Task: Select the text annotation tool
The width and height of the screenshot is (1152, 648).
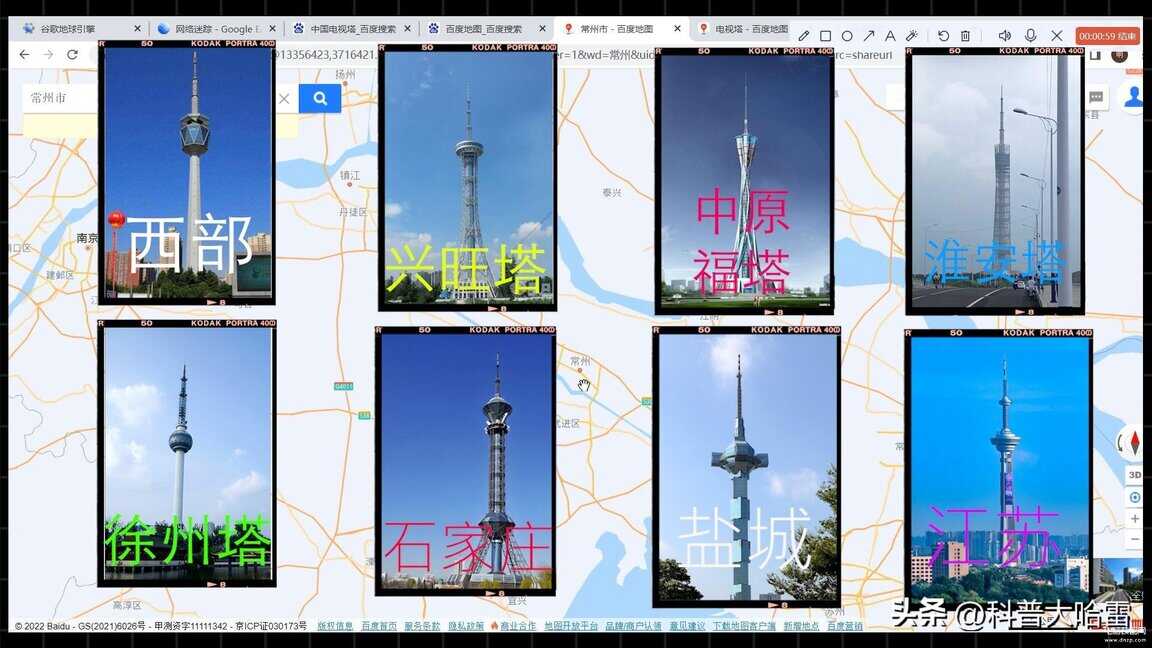Action: [890, 35]
